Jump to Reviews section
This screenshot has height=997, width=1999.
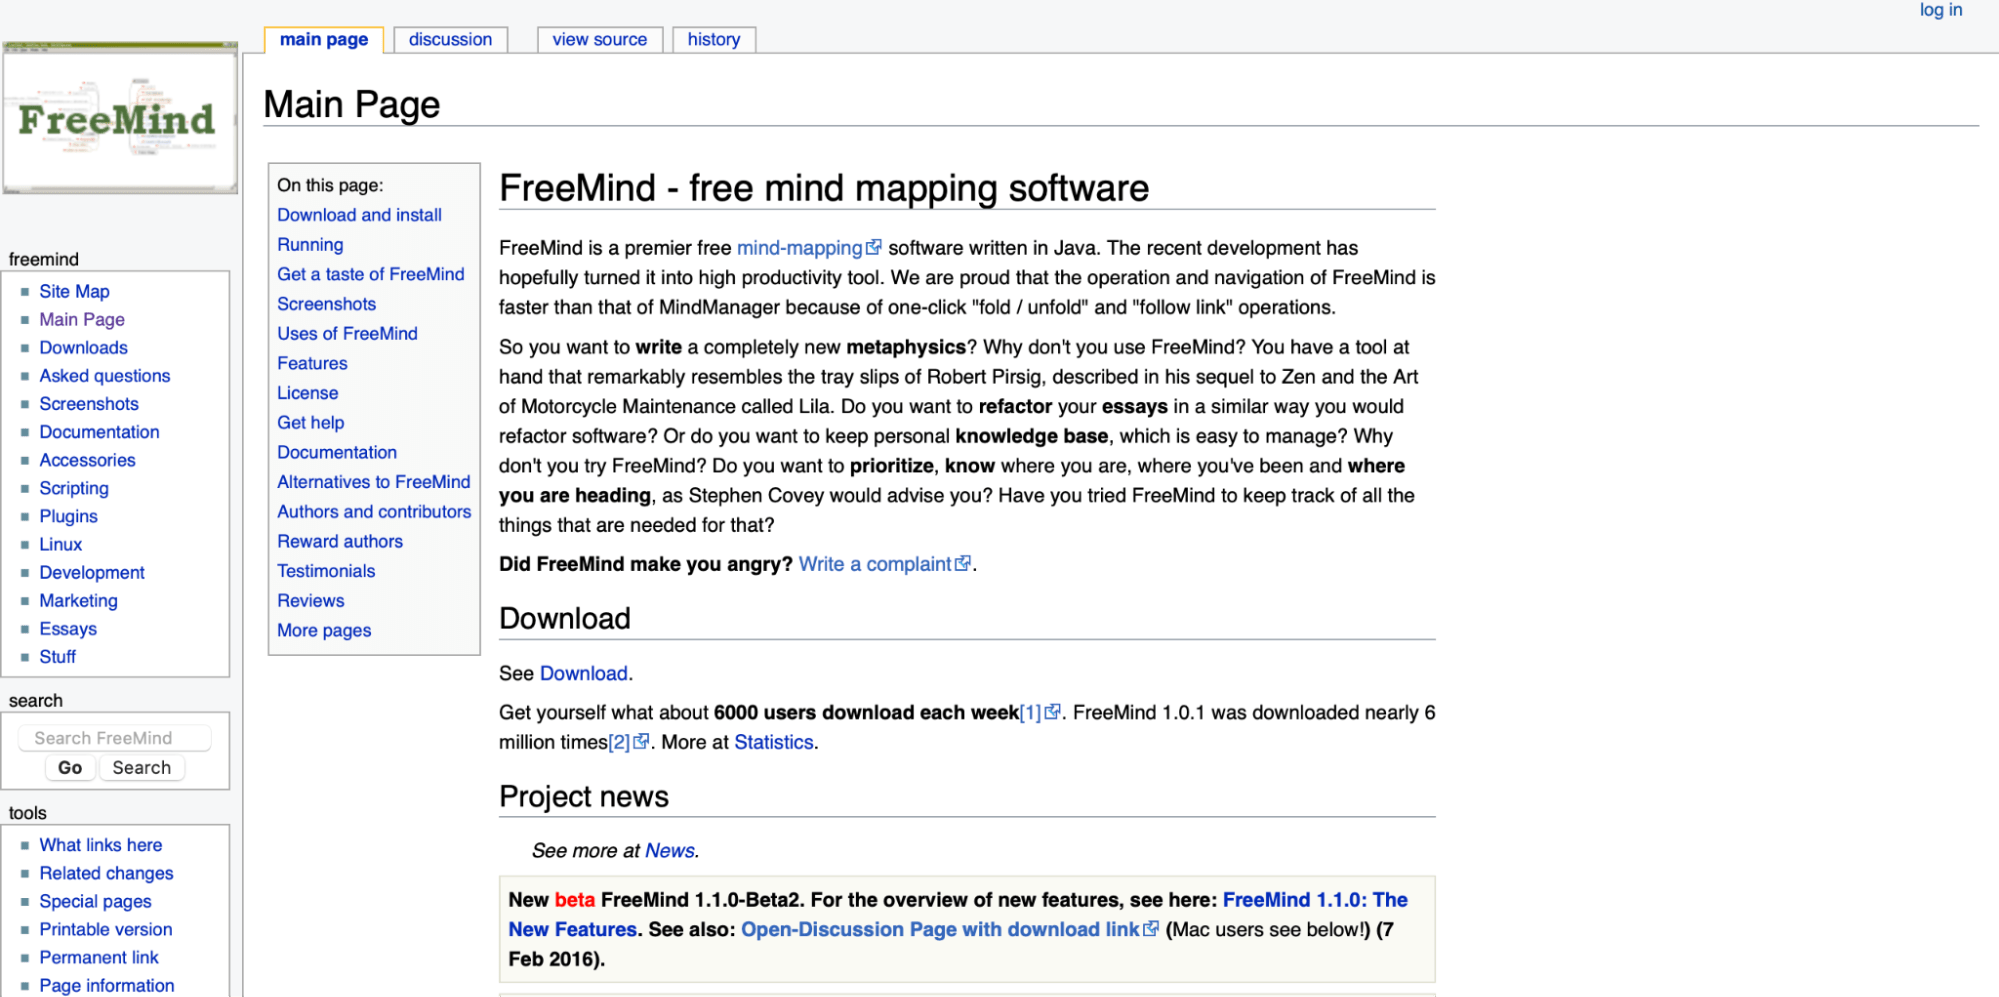click(x=311, y=601)
